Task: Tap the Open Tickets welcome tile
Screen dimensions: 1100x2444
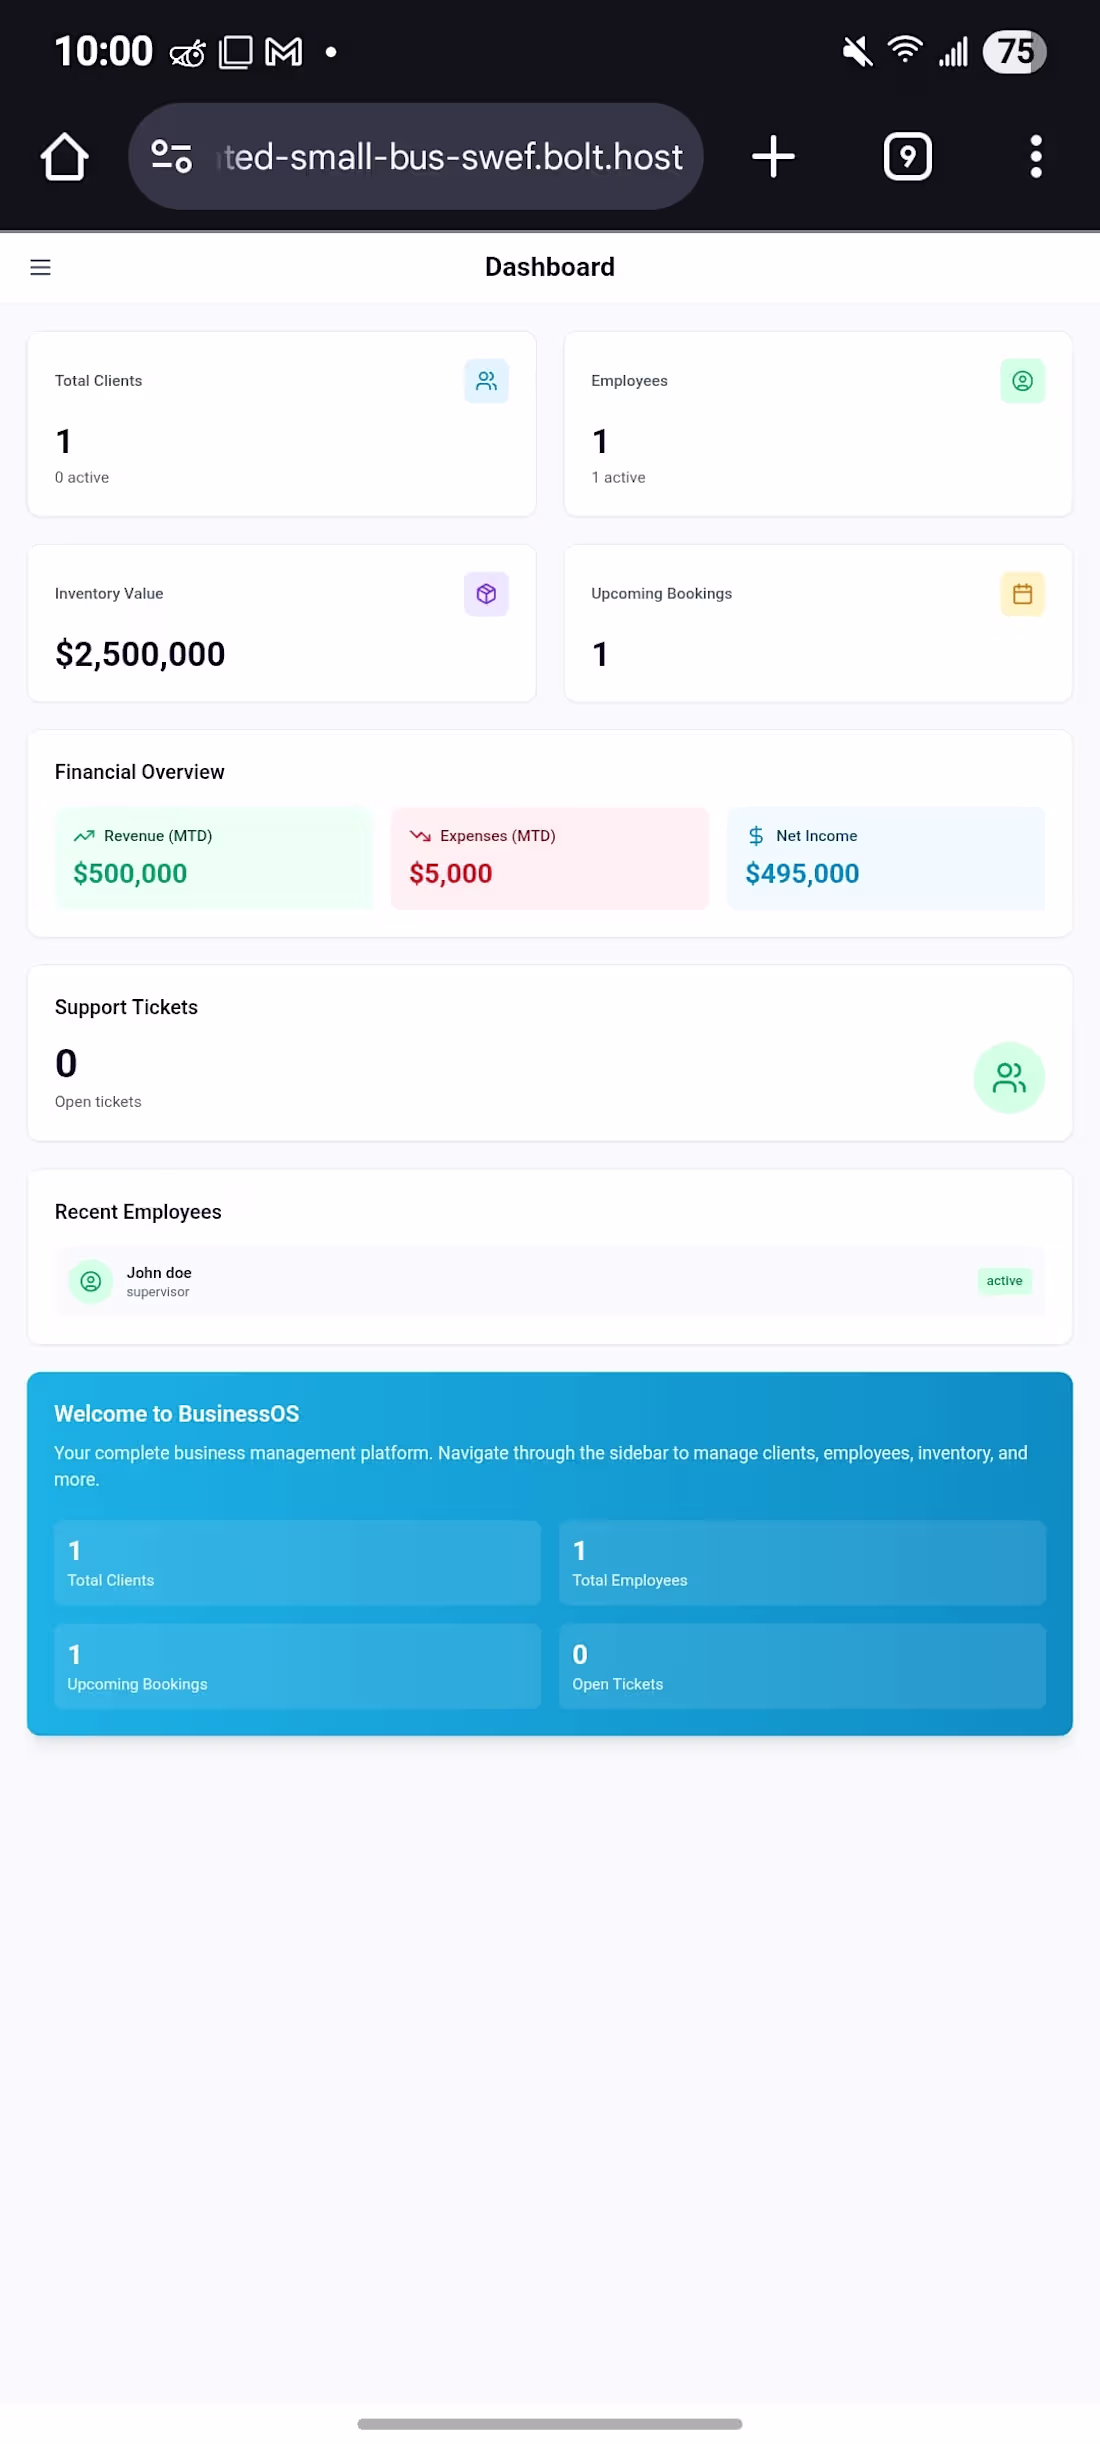Action: [x=802, y=1667]
